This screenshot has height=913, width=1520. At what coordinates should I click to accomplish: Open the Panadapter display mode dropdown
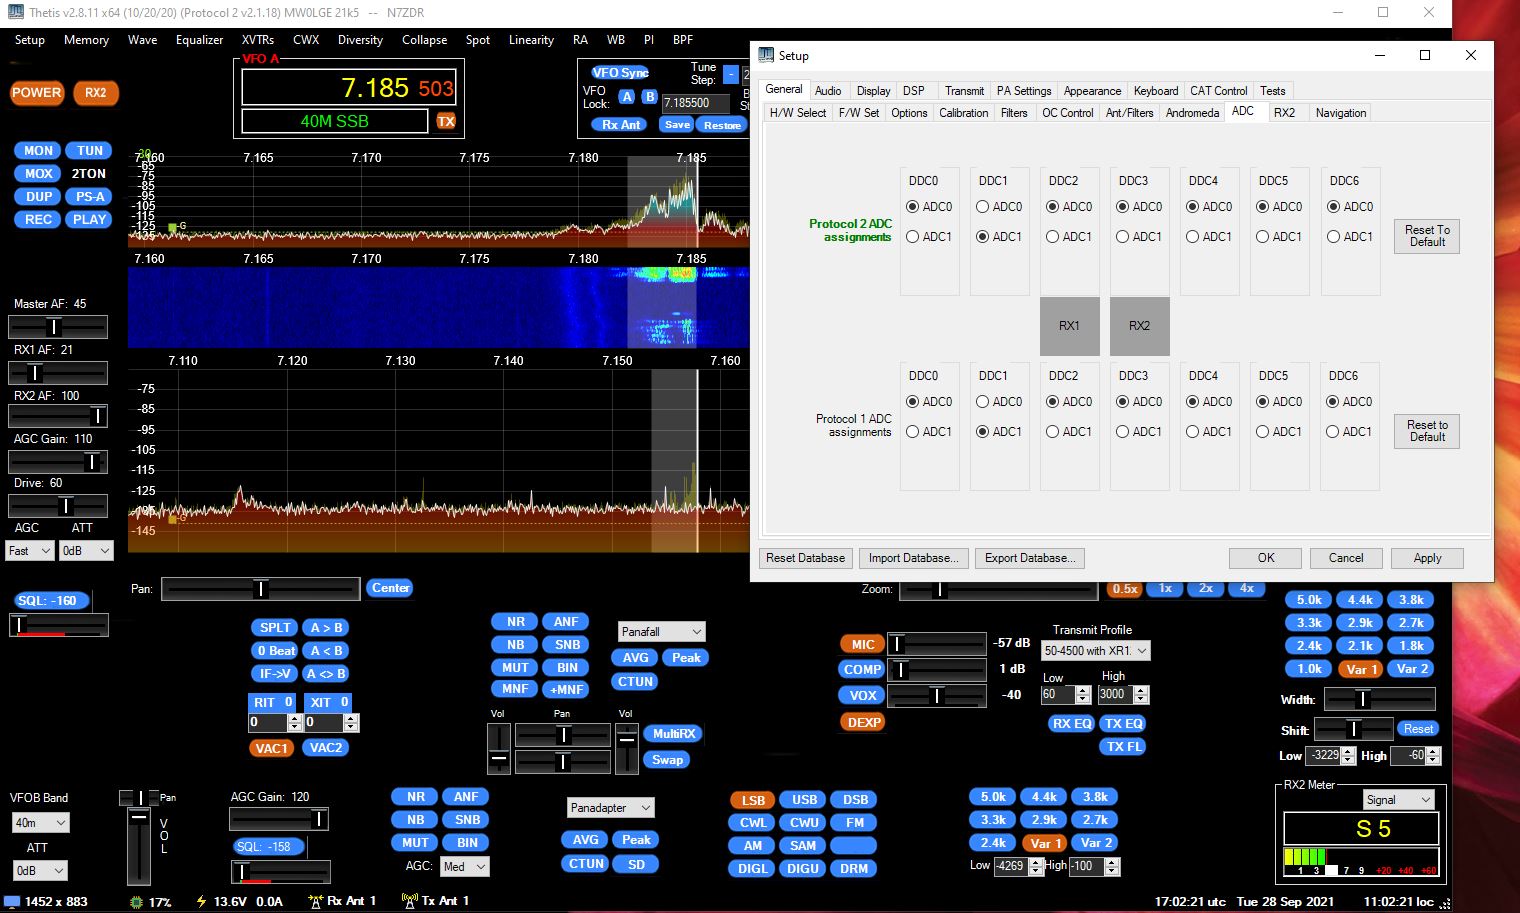pyautogui.click(x=611, y=808)
